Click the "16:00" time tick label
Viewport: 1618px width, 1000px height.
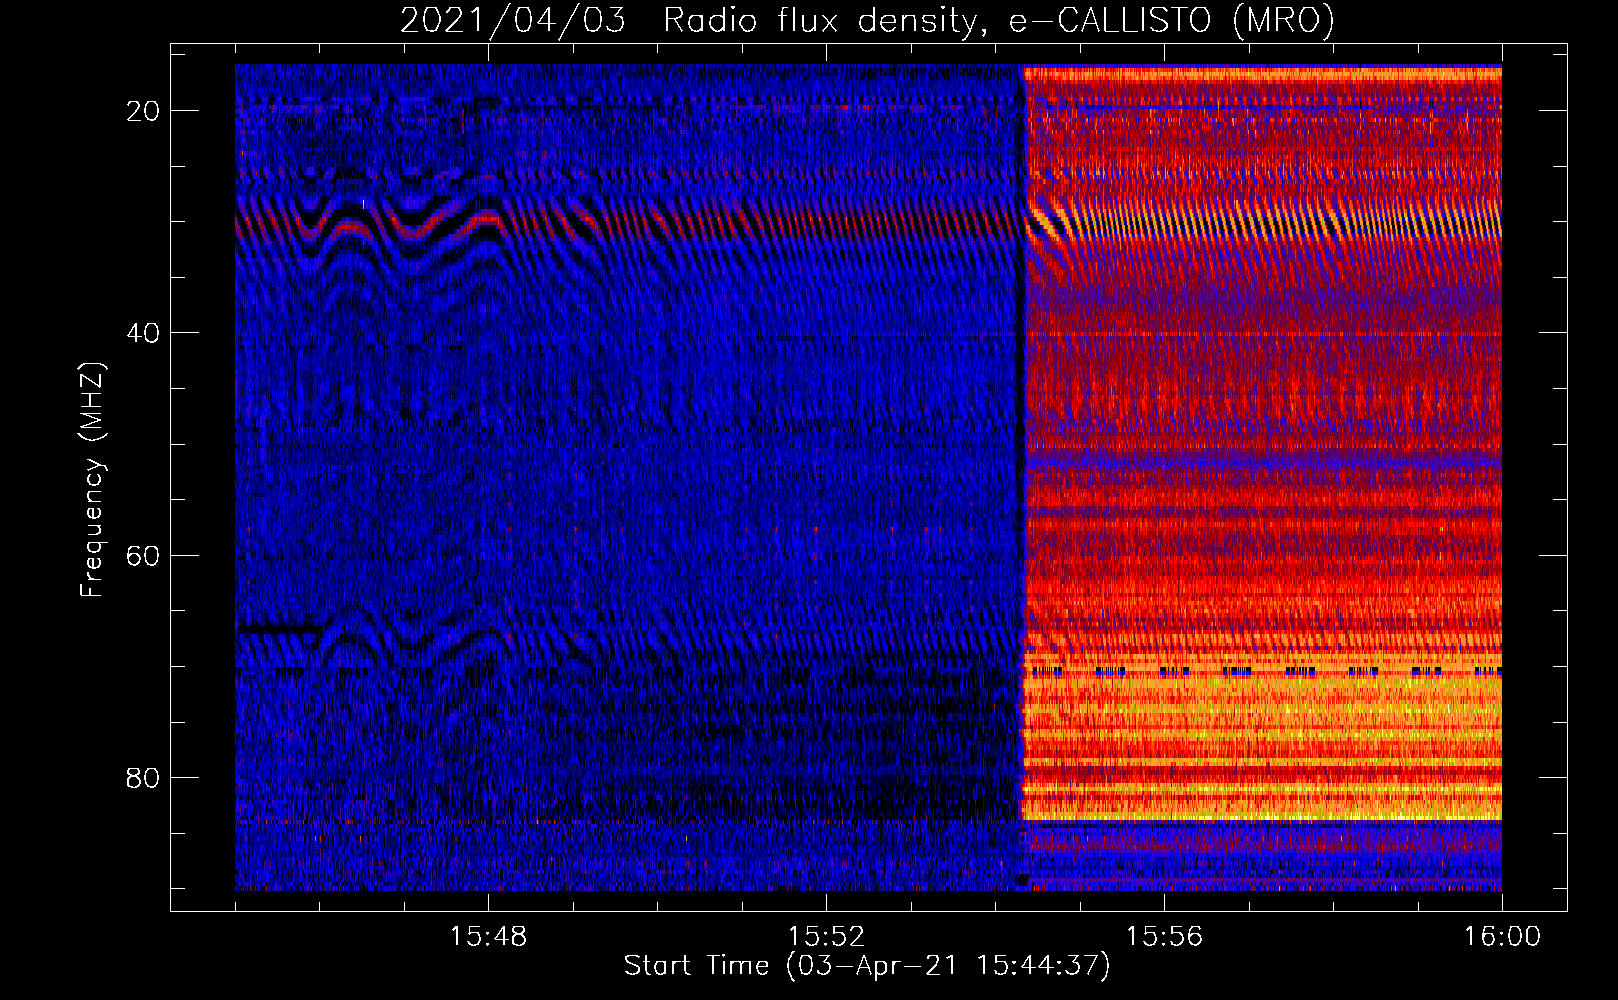click(1502, 937)
